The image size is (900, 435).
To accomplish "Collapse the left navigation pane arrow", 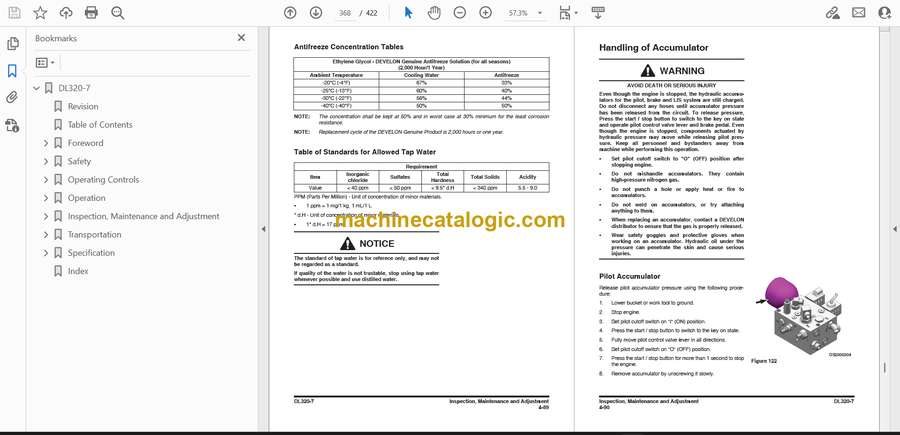I will point(263,229).
